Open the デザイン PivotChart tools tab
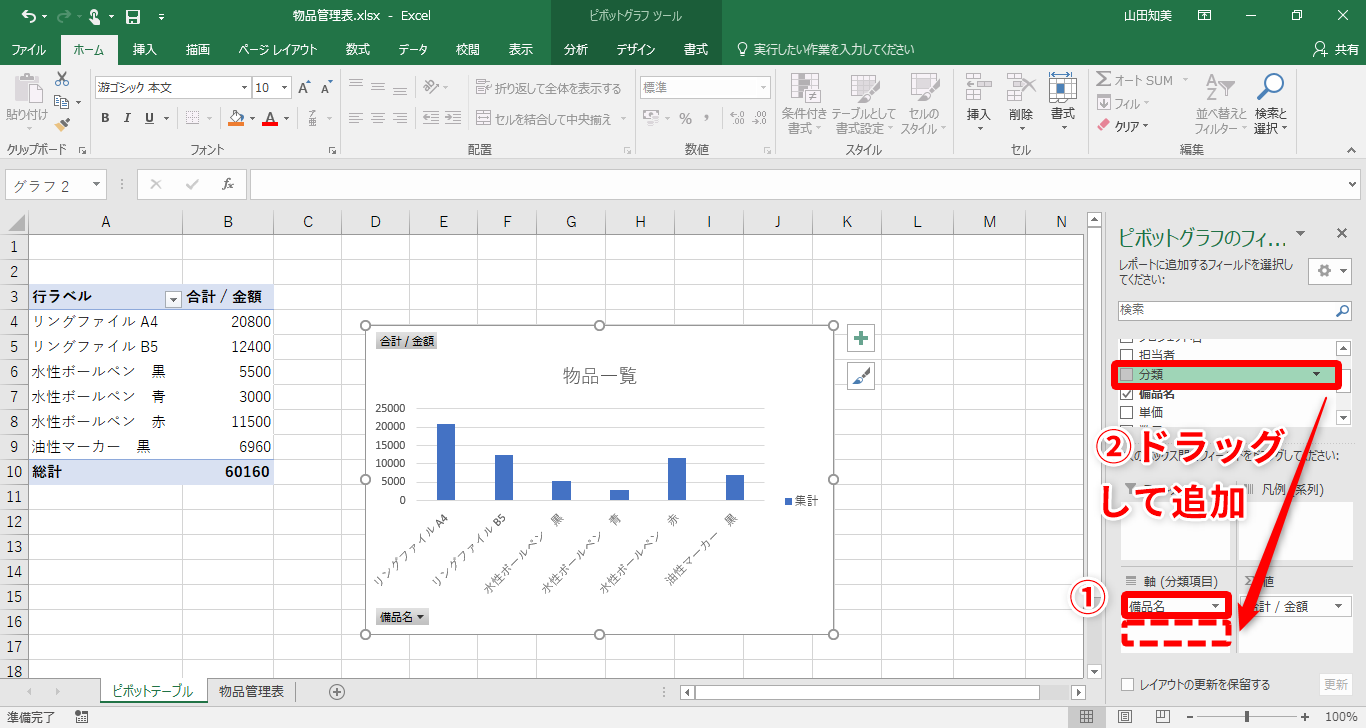The height and width of the screenshot is (728, 1366). 636,49
